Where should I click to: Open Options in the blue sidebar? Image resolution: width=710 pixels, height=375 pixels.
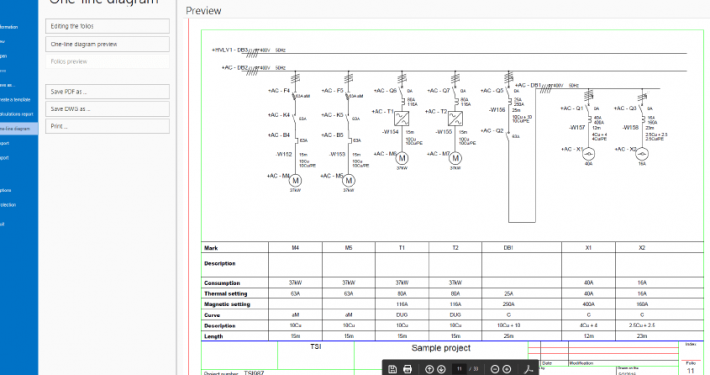[x=6, y=190]
